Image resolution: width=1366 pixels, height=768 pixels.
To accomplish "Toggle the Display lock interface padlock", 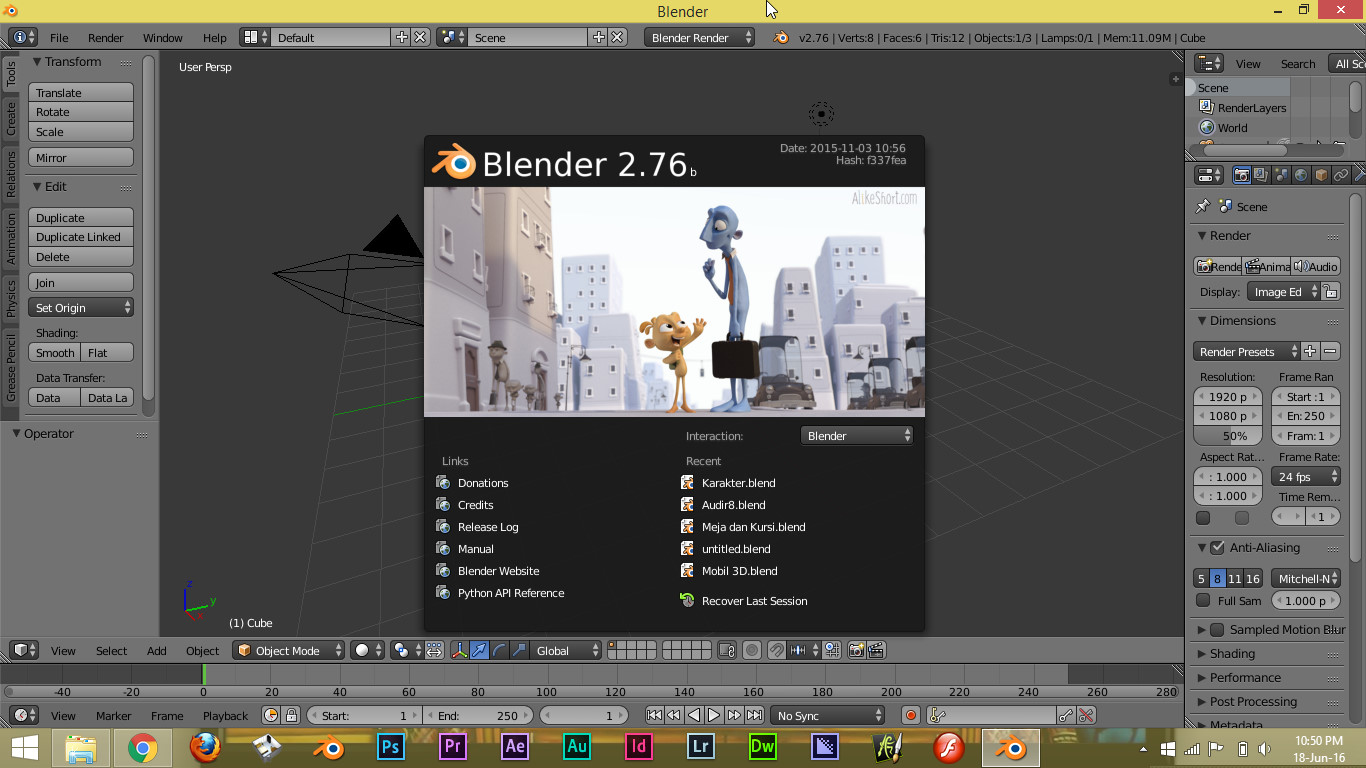I will click(1329, 292).
